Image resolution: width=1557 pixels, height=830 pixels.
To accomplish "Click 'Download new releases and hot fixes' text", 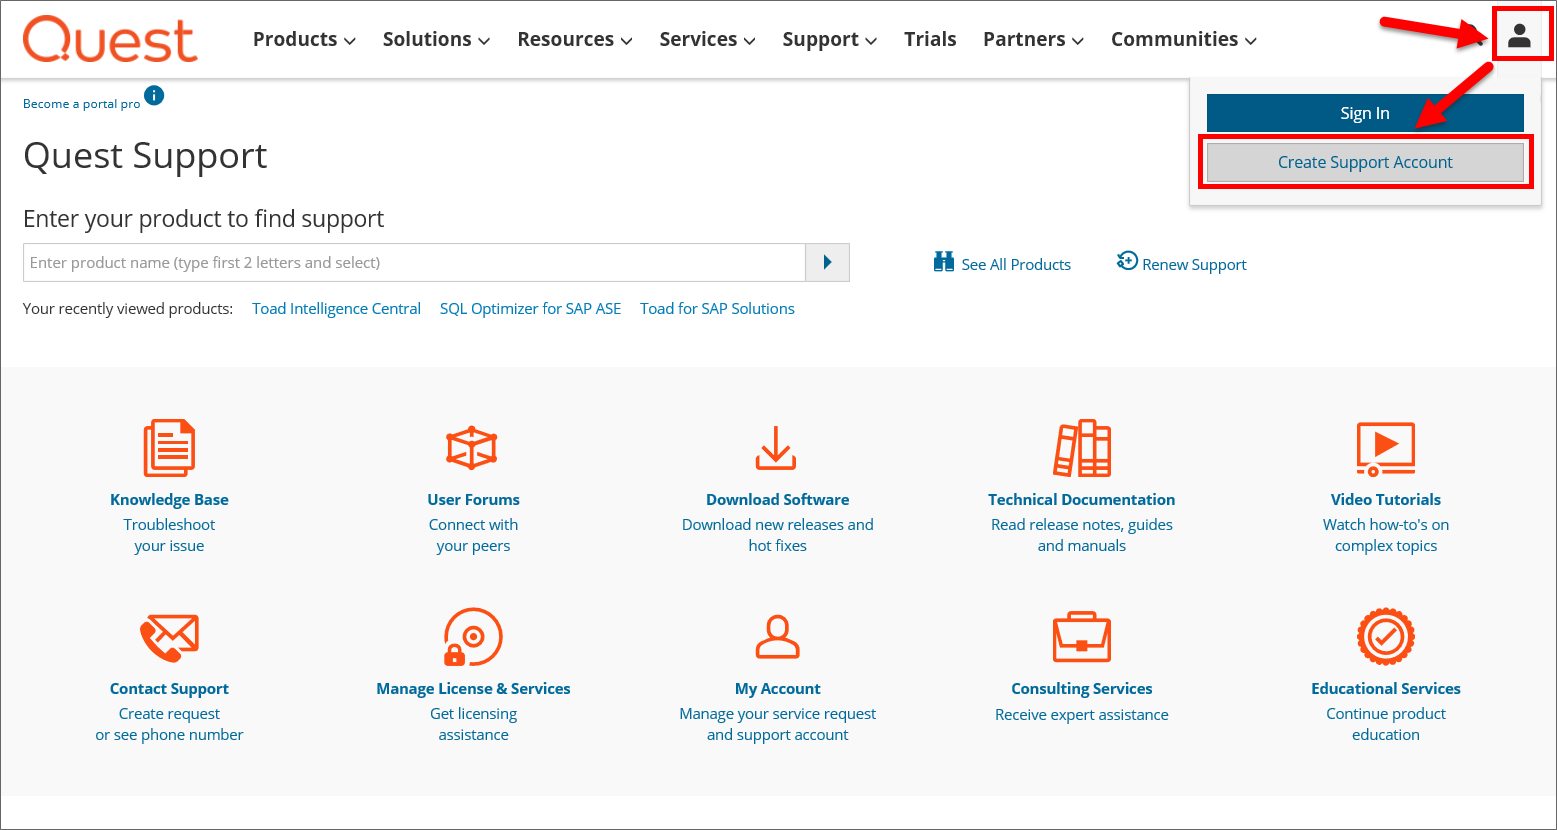I will tap(777, 535).
